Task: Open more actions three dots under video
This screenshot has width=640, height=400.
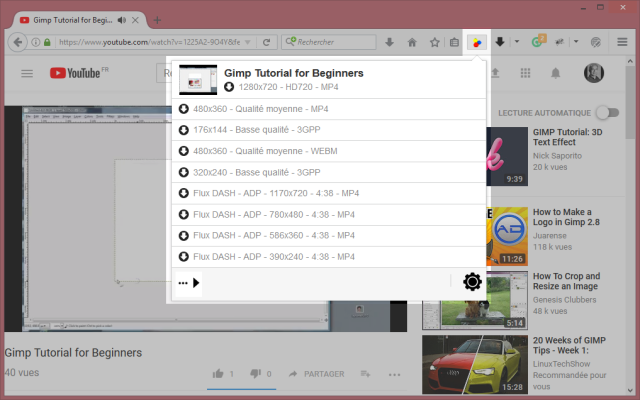Action: pyautogui.click(x=394, y=374)
